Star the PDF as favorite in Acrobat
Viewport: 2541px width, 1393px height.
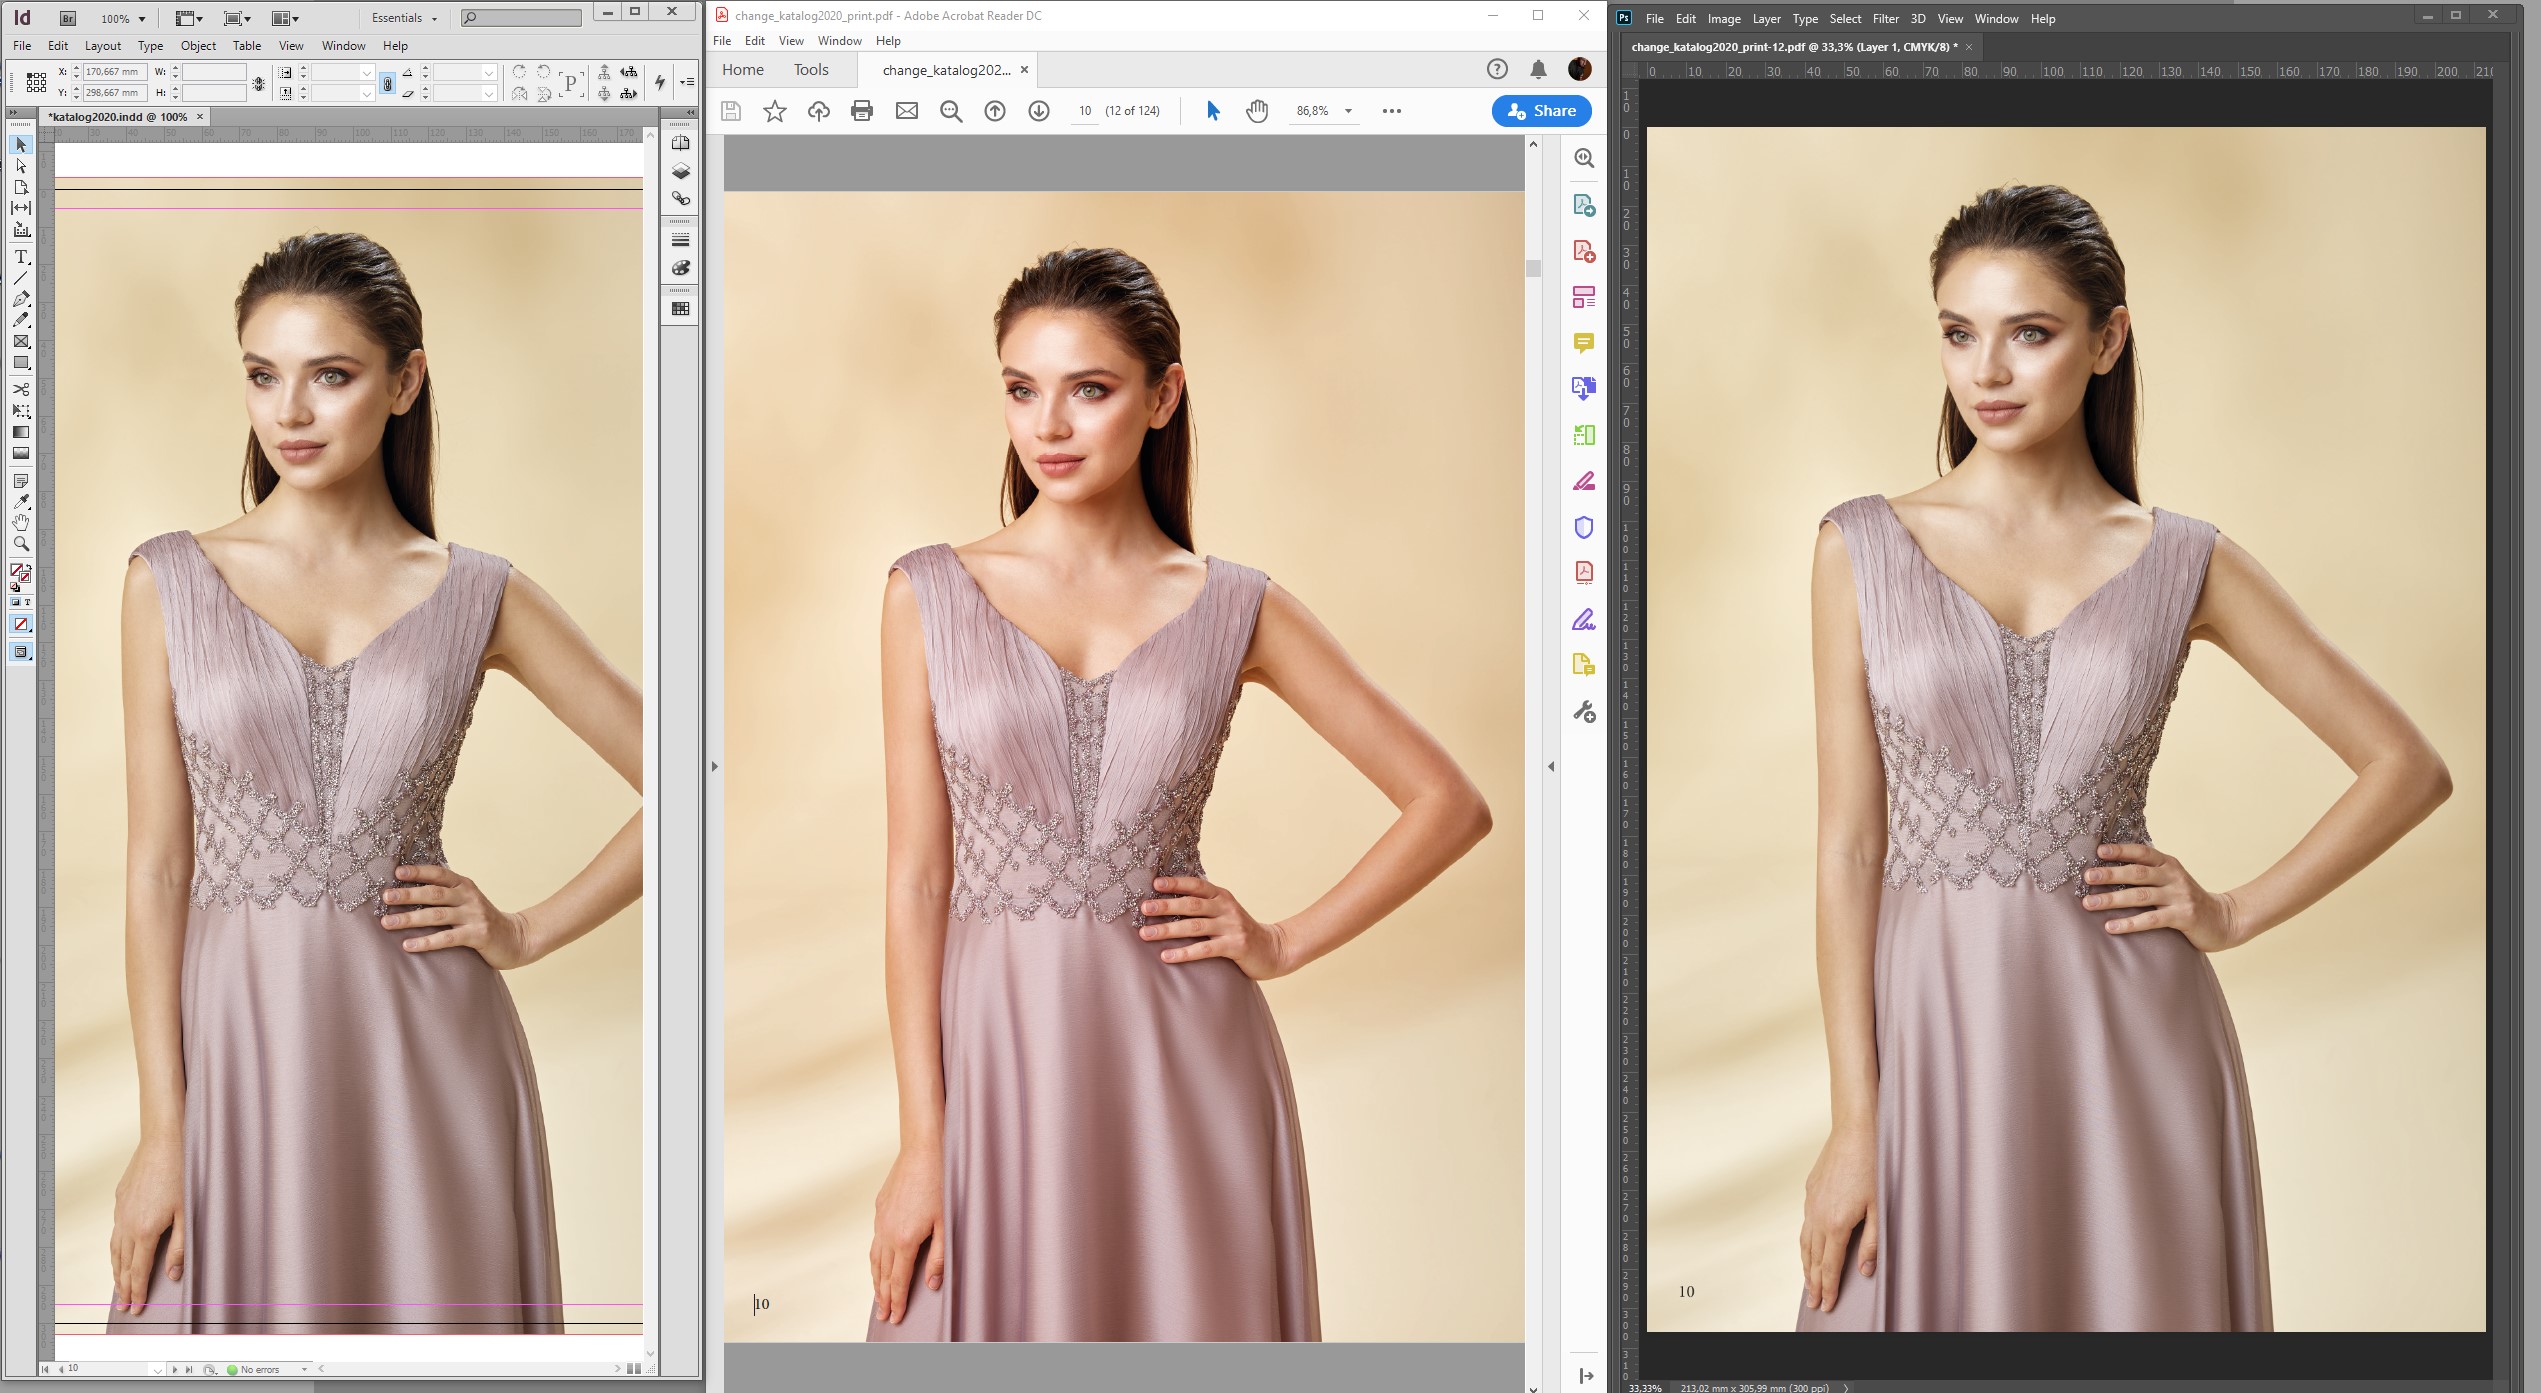[775, 111]
